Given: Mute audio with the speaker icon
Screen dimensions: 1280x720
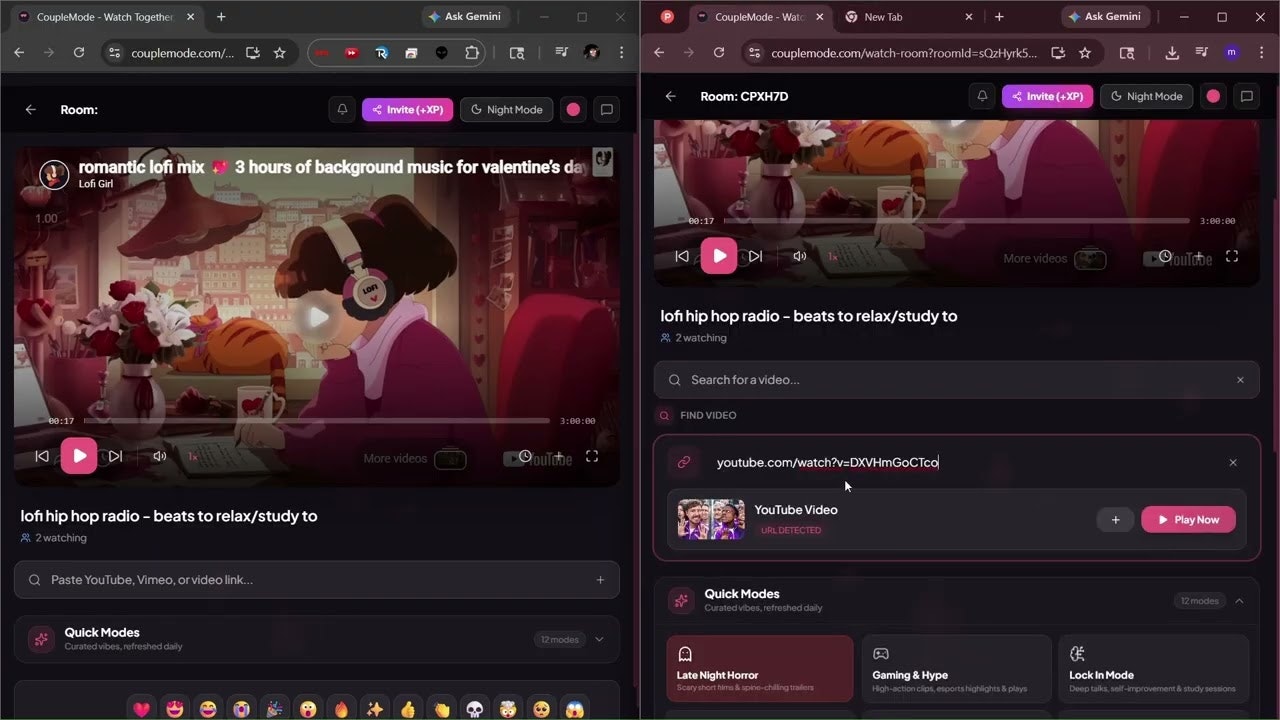Looking at the screenshot, I should [798, 255].
